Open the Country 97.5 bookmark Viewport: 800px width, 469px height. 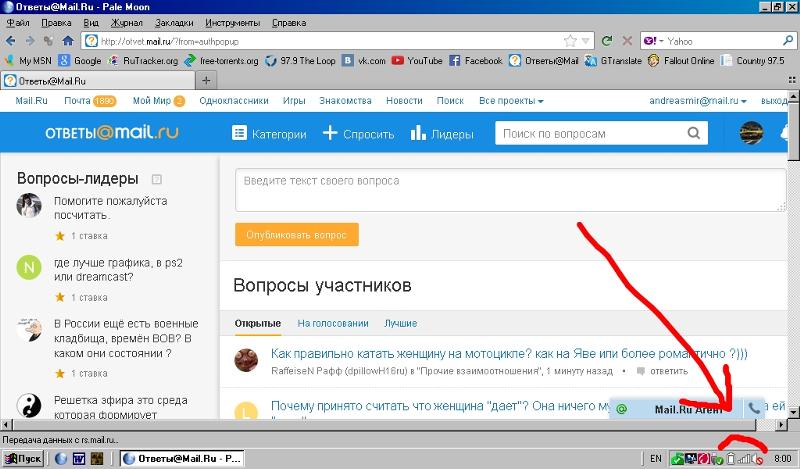753,61
